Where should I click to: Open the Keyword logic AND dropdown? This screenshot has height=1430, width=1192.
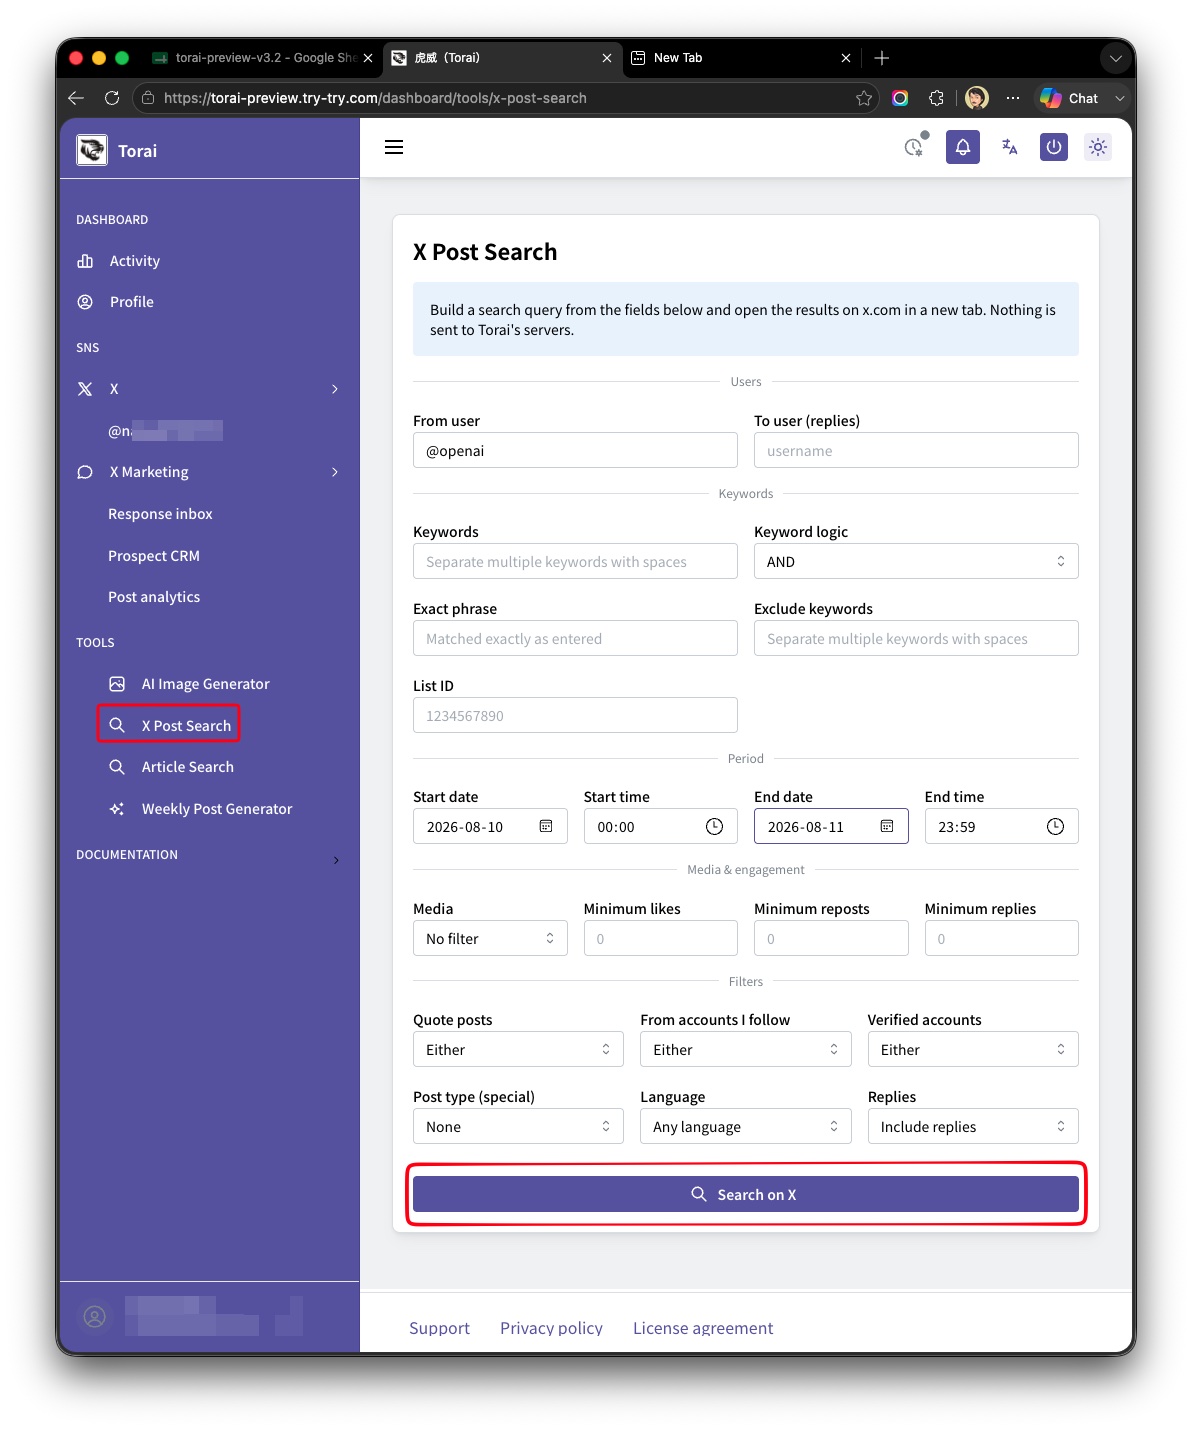point(916,561)
